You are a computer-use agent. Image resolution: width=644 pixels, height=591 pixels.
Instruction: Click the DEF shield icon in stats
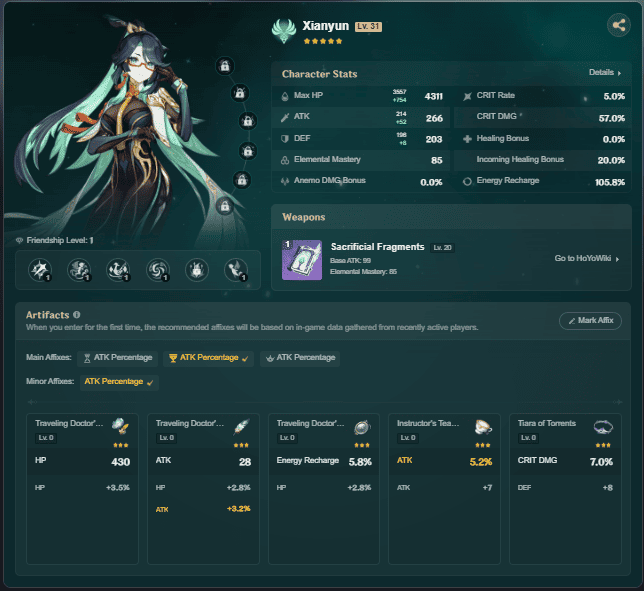[285, 138]
